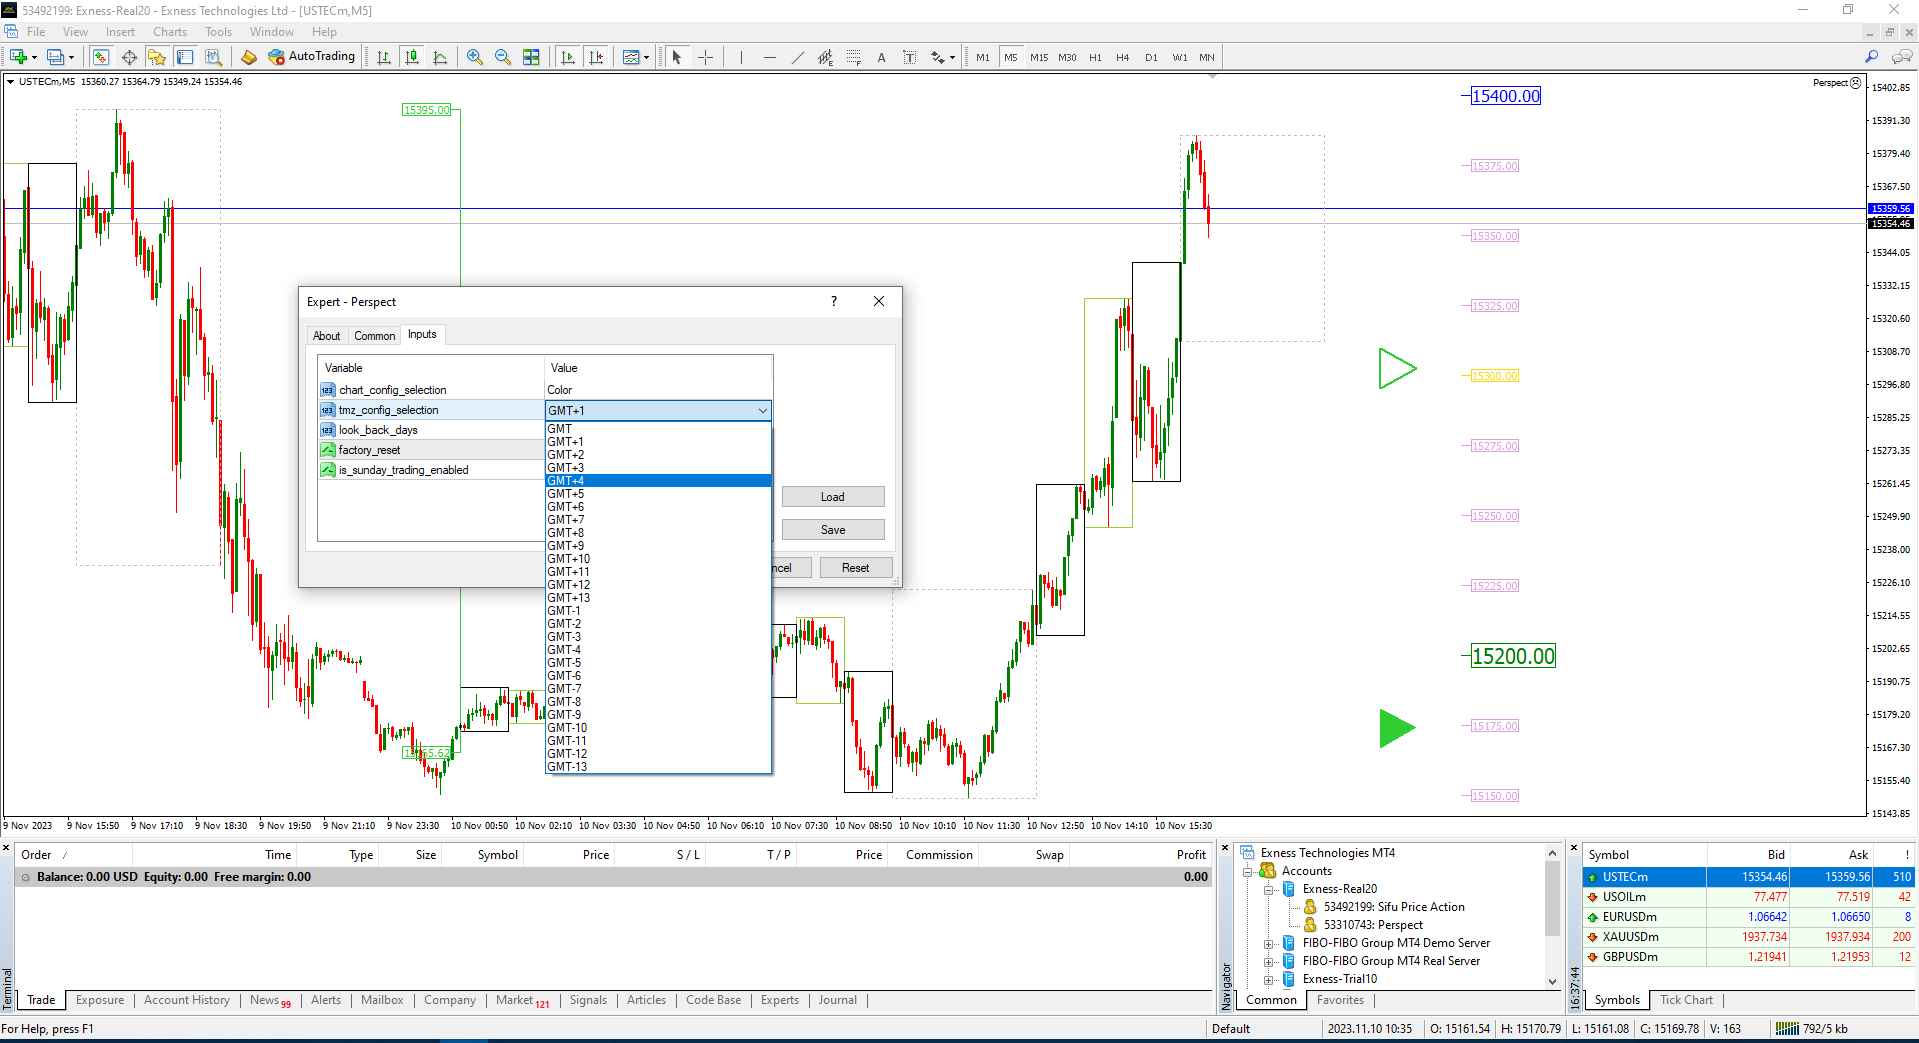This screenshot has height=1043, width=1919.
Task: Select the Crosshair tool
Action: click(x=705, y=57)
